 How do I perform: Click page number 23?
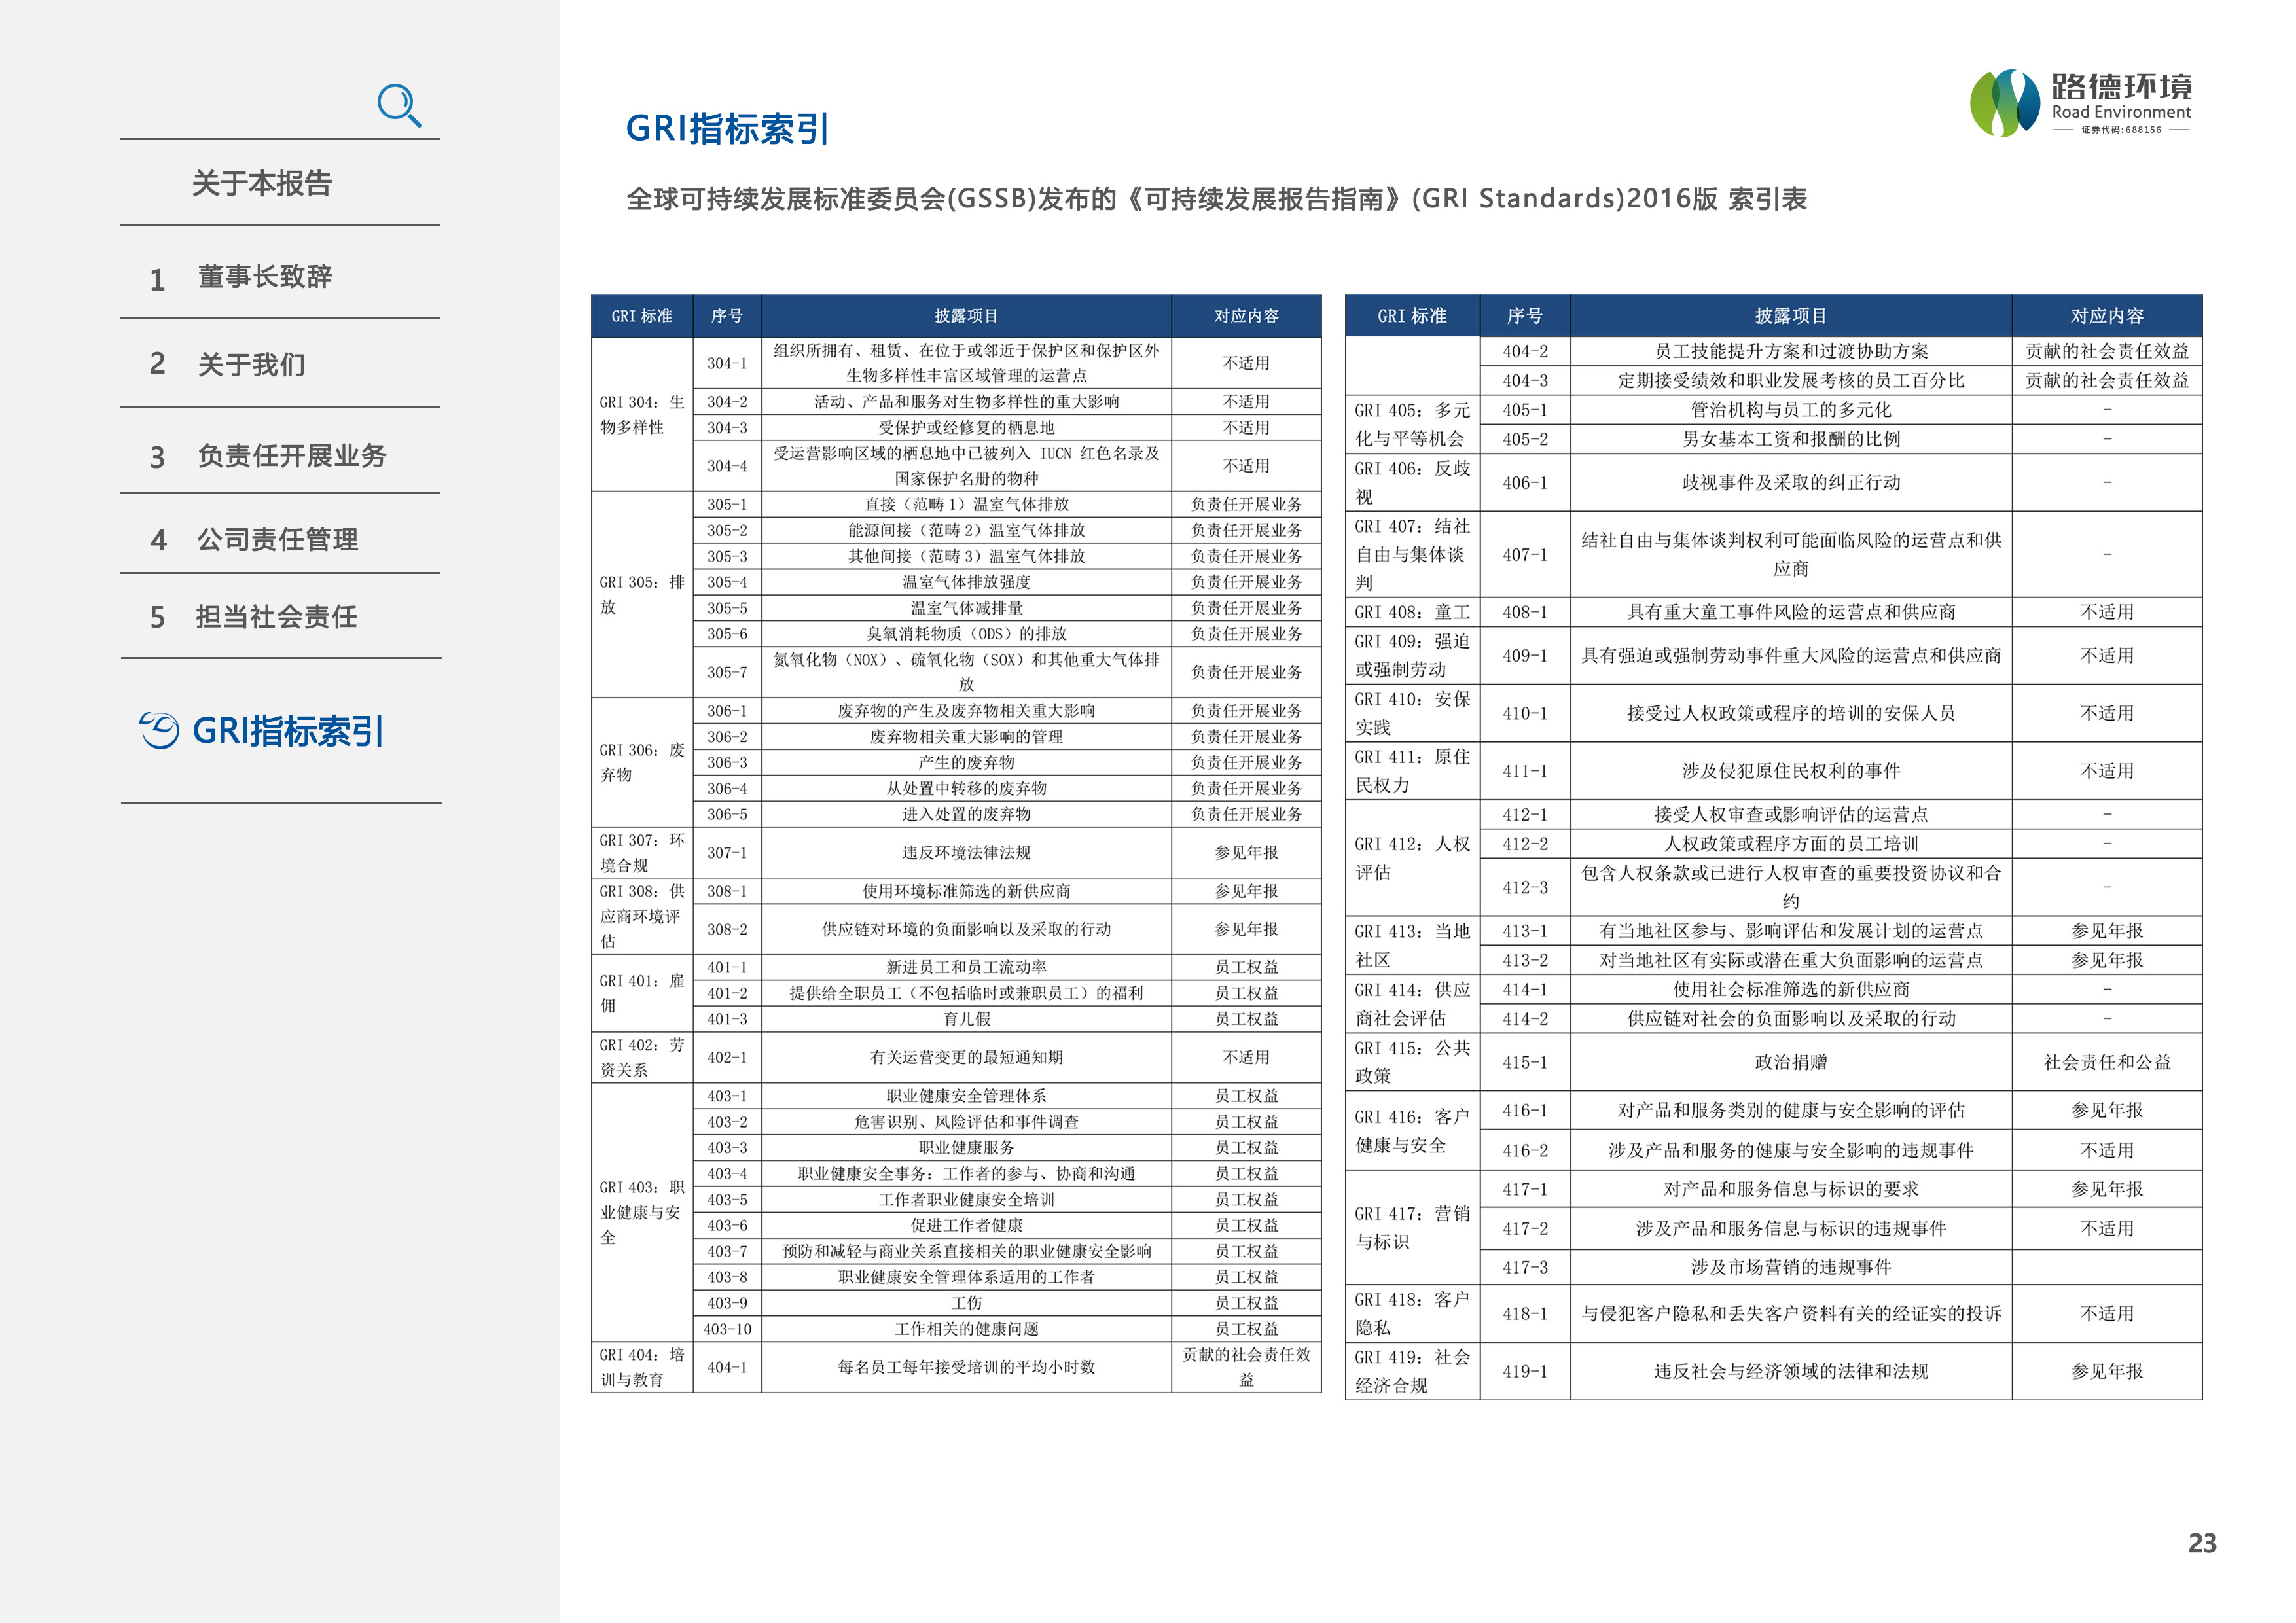pyautogui.click(x=2202, y=1543)
